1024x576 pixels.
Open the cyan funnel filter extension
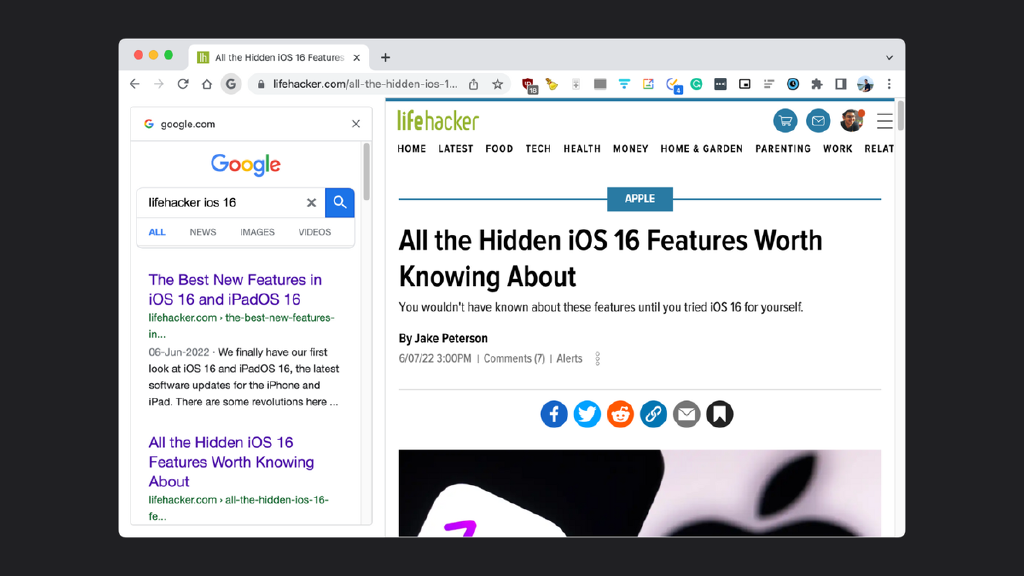tap(624, 84)
